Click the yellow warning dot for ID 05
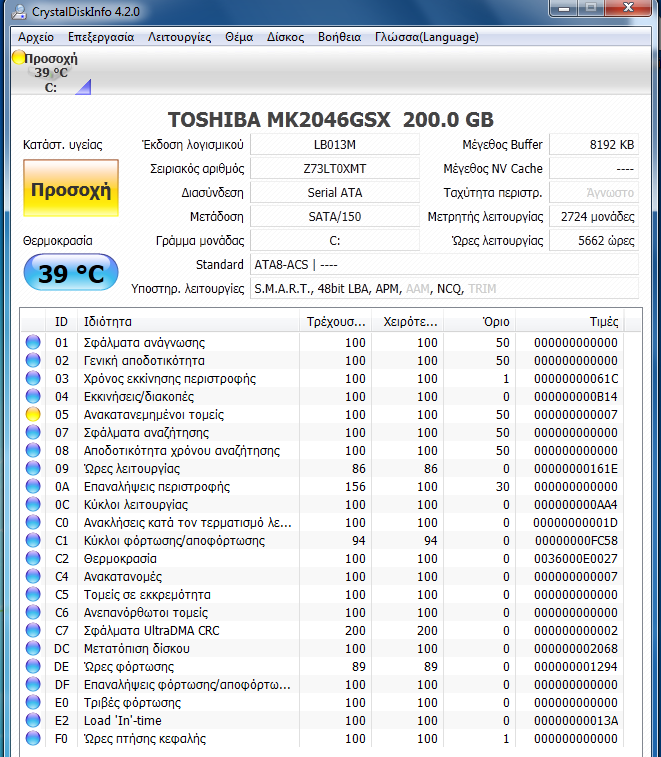This screenshot has width=661, height=757. (x=33, y=414)
